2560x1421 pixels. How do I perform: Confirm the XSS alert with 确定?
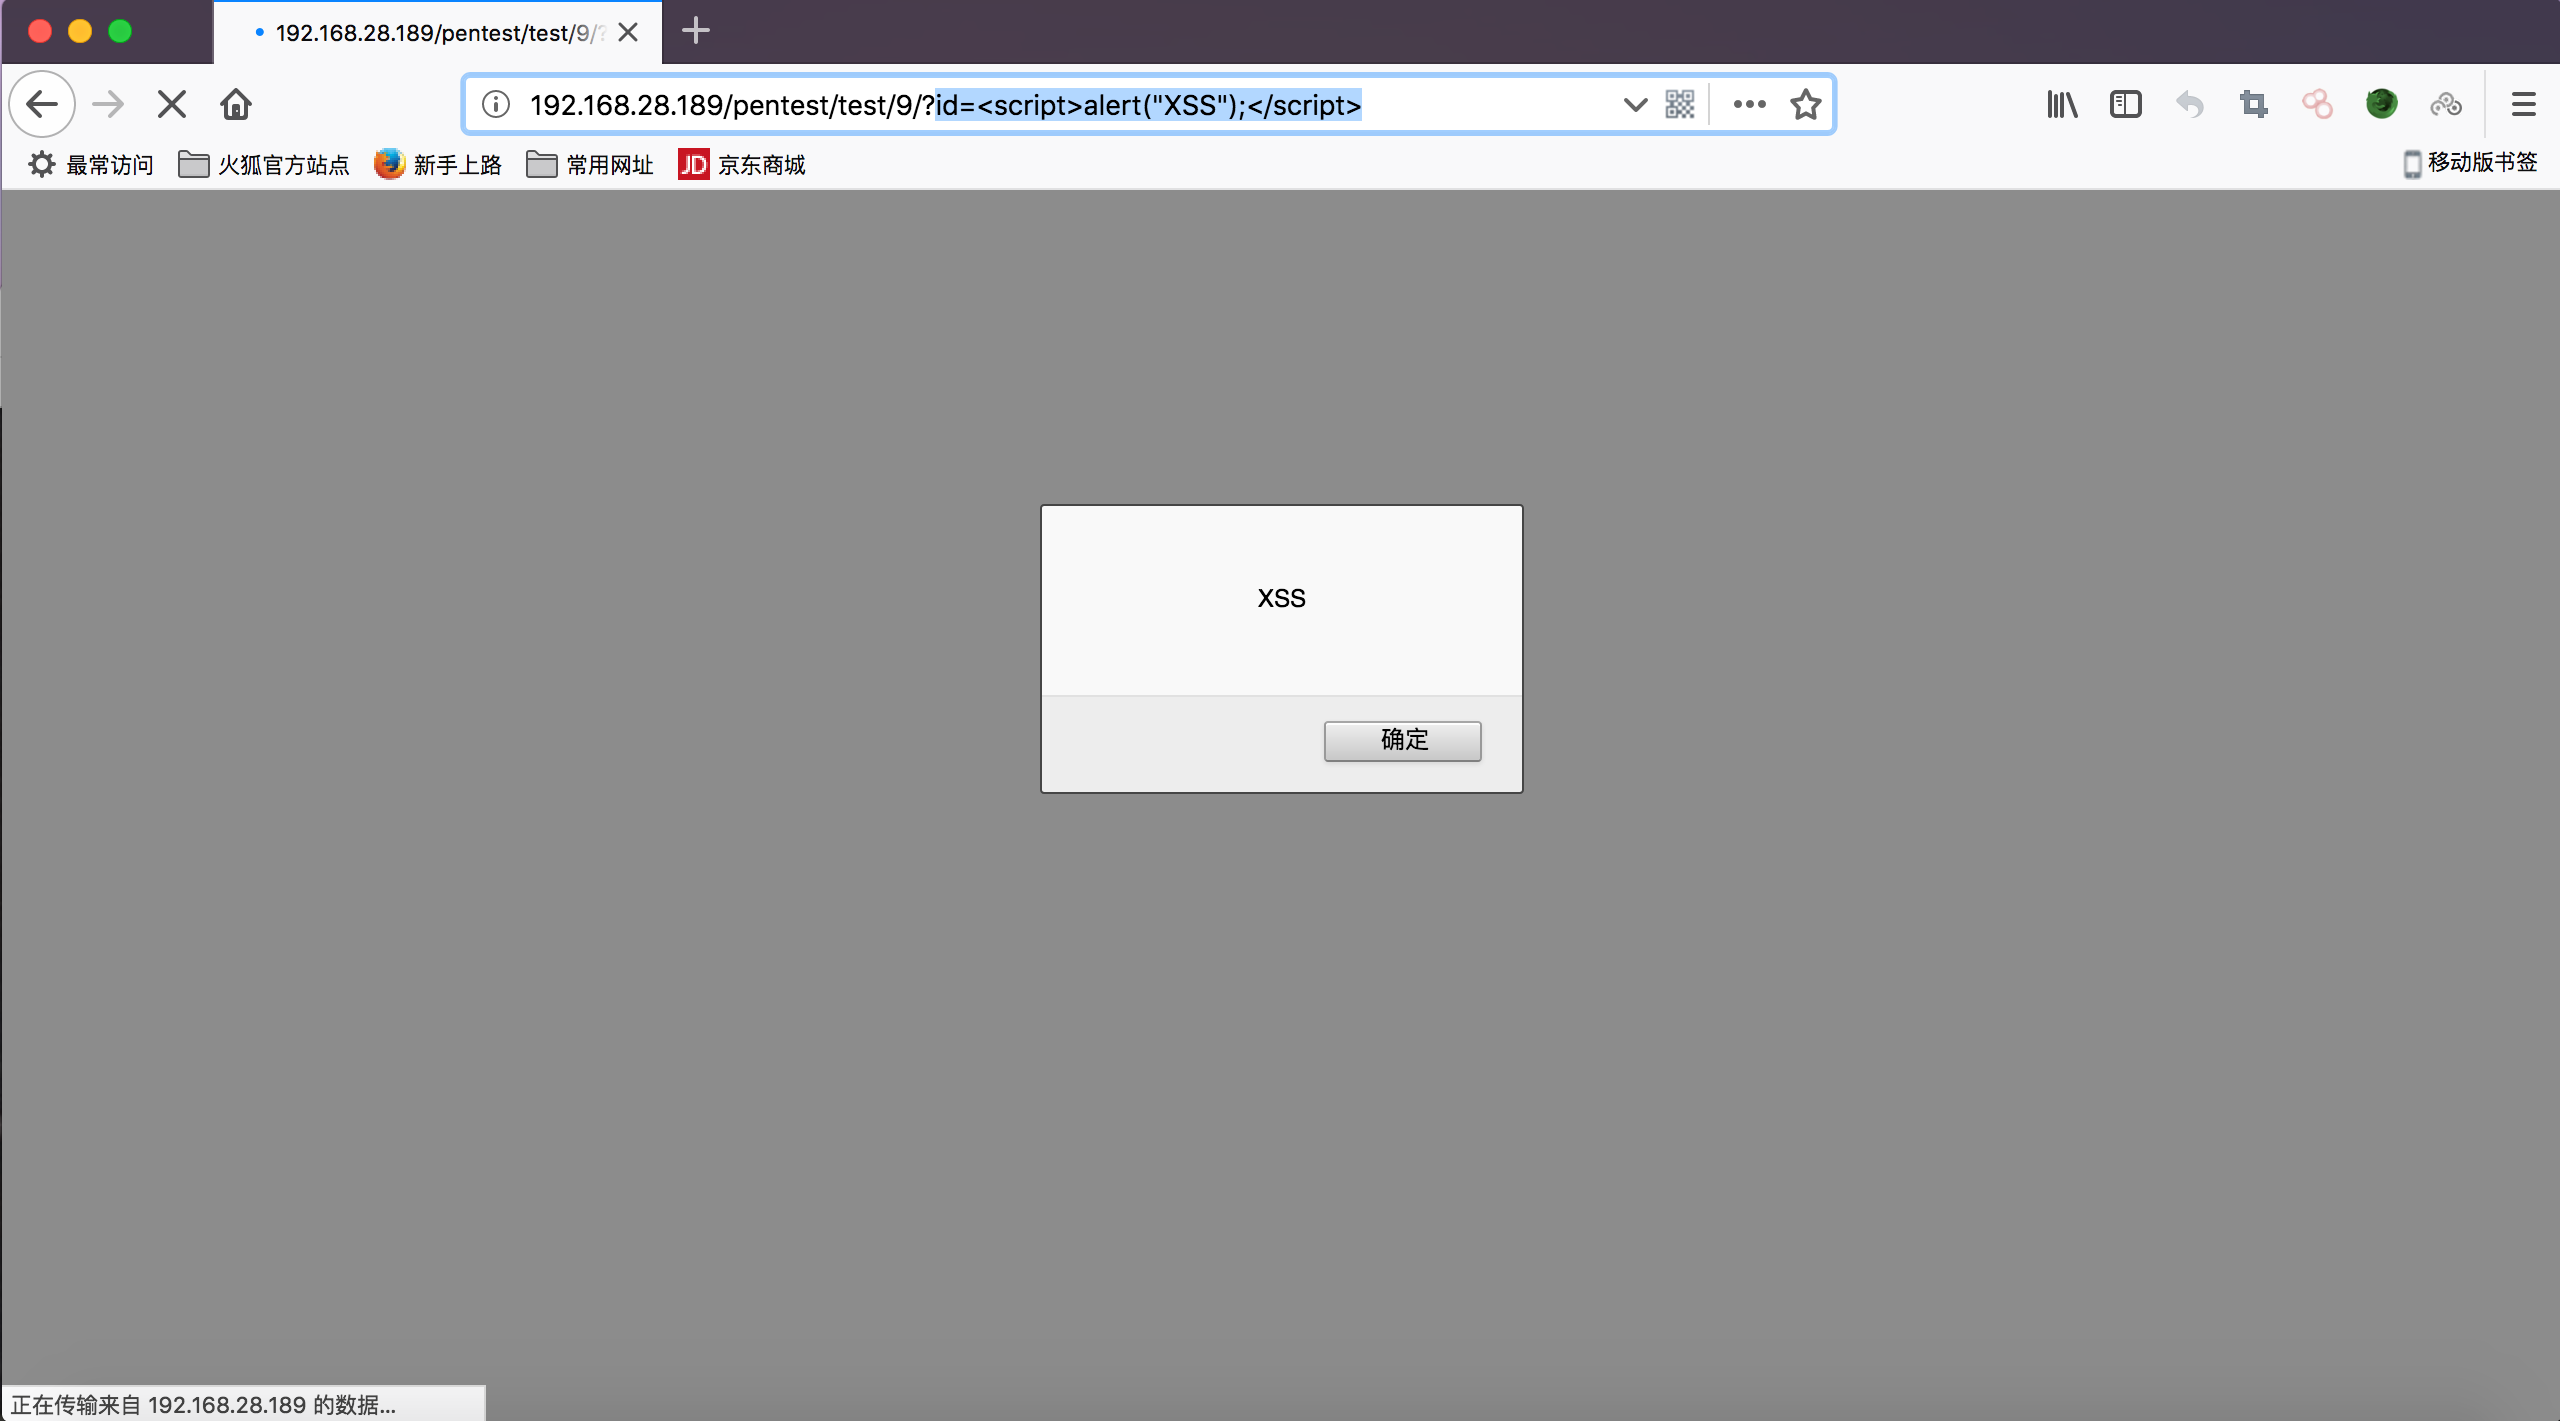coord(1403,740)
